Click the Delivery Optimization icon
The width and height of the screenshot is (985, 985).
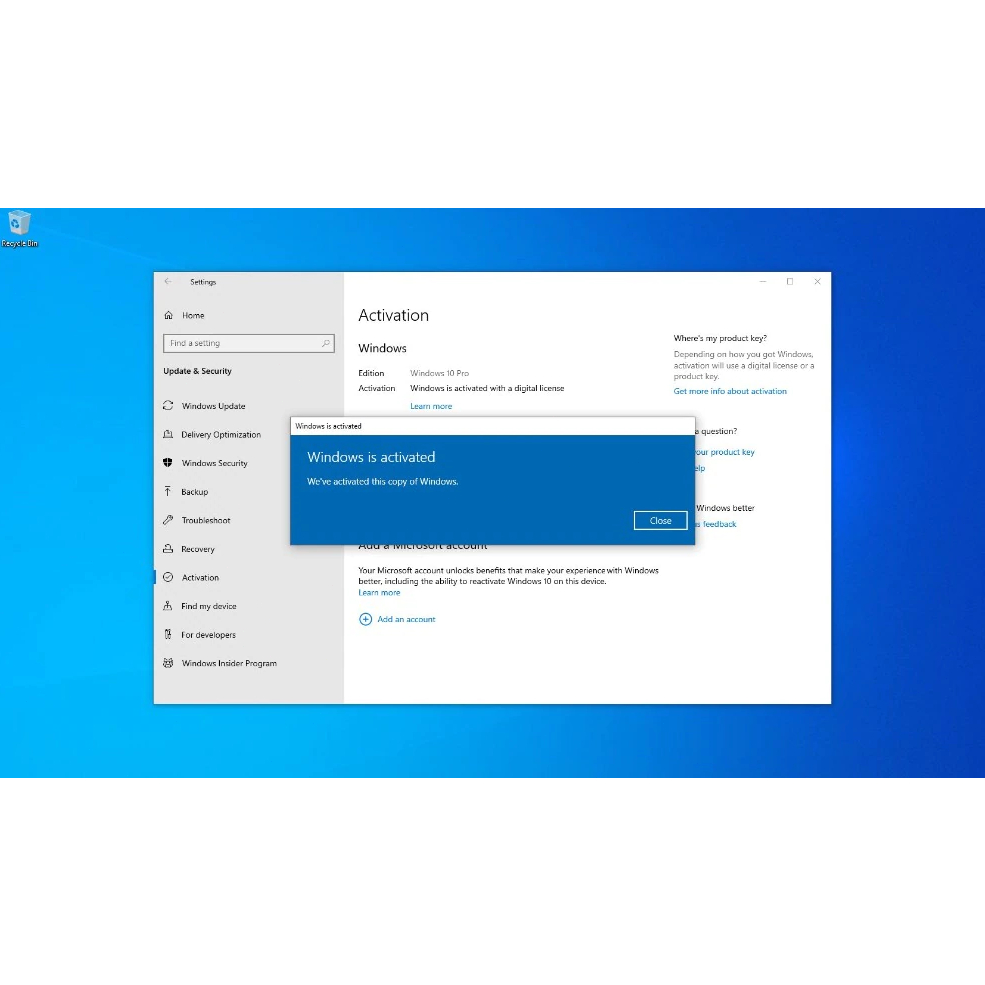168,434
